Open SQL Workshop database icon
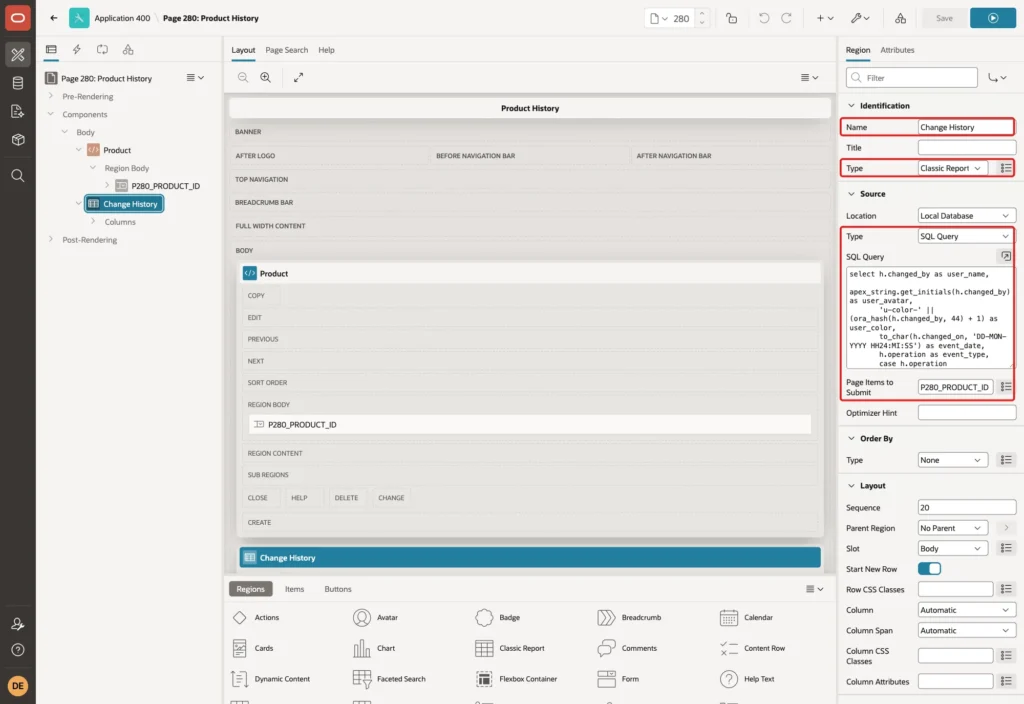The width and height of the screenshot is (1024, 704). [18, 83]
